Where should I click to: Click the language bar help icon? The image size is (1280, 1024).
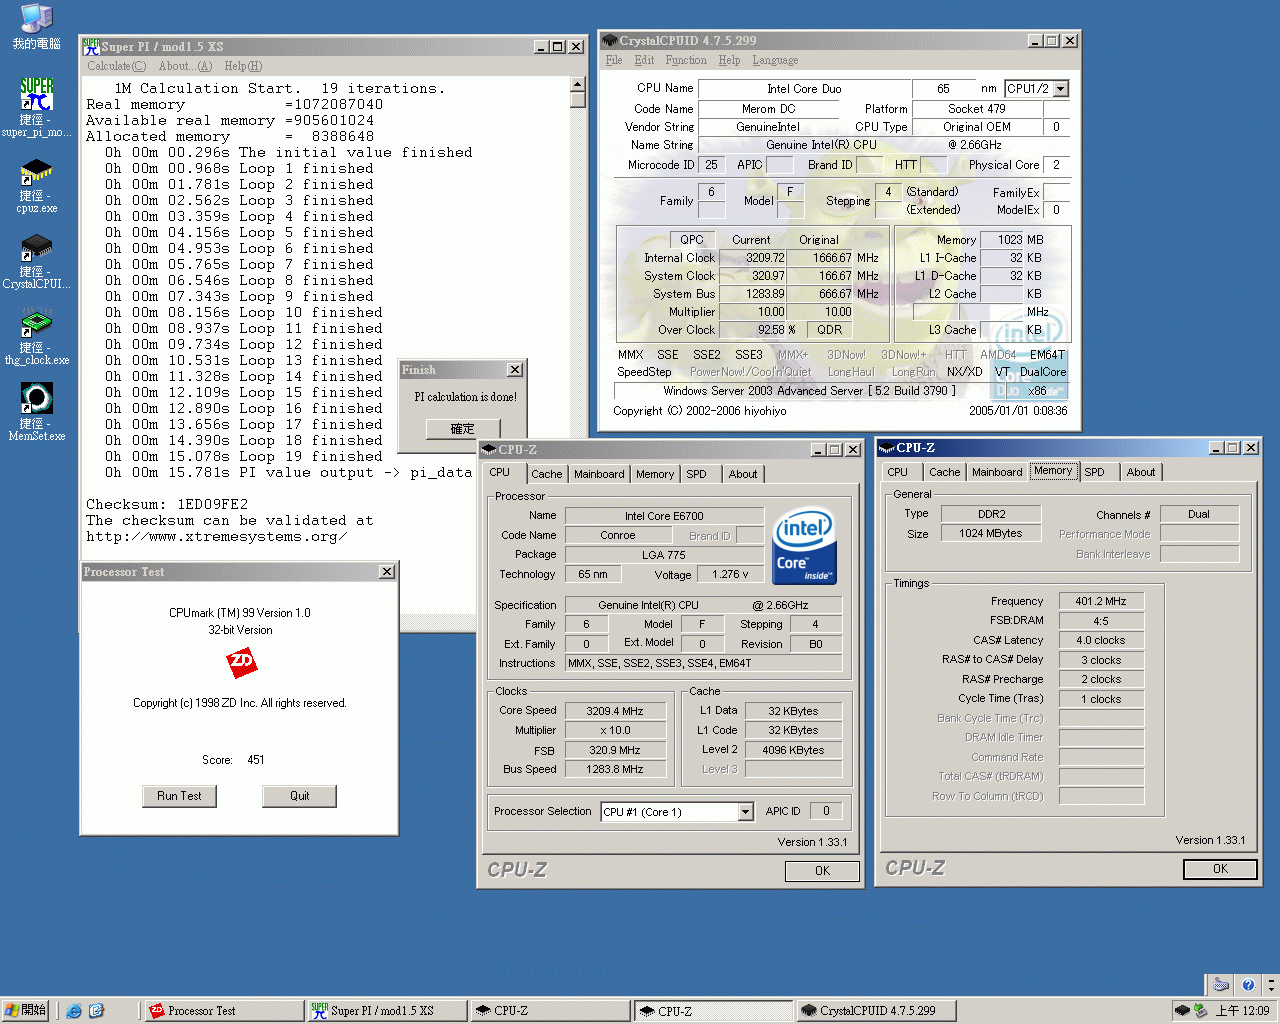tap(1247, 984)
